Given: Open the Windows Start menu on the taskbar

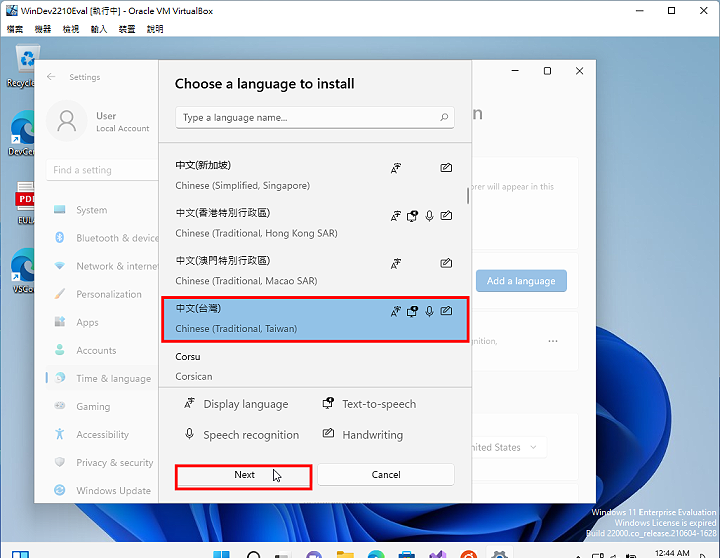Looking at the screenshot, I should (x=221, y=554).
